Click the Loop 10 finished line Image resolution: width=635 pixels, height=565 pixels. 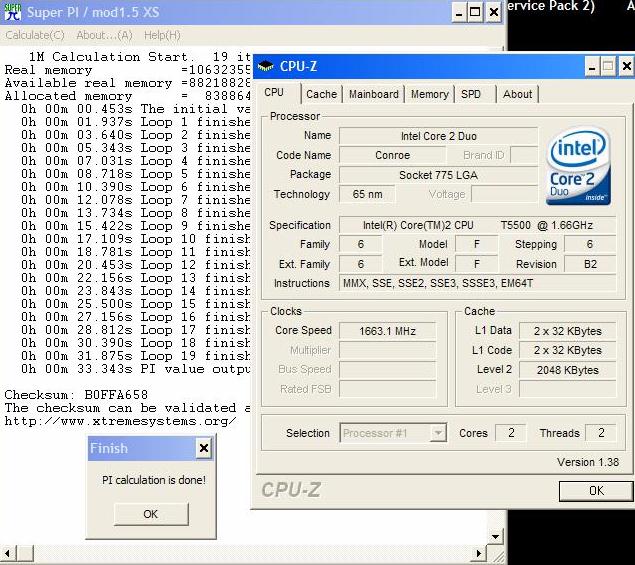click(x=135, y=239)
